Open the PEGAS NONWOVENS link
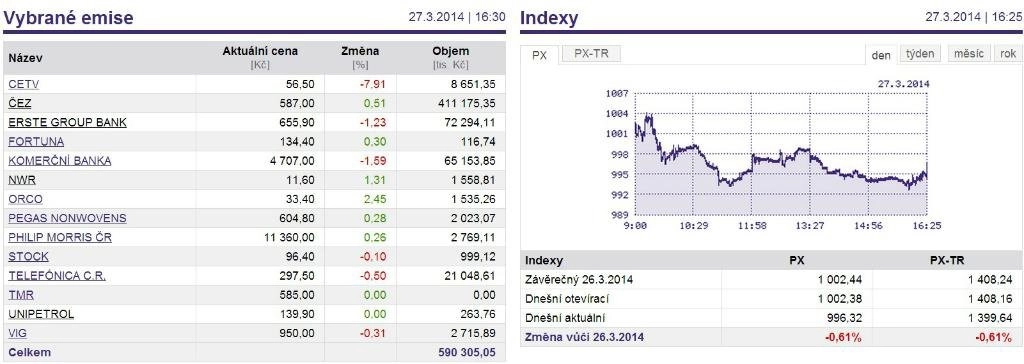 pyautogui.click(x=67, y=218)
